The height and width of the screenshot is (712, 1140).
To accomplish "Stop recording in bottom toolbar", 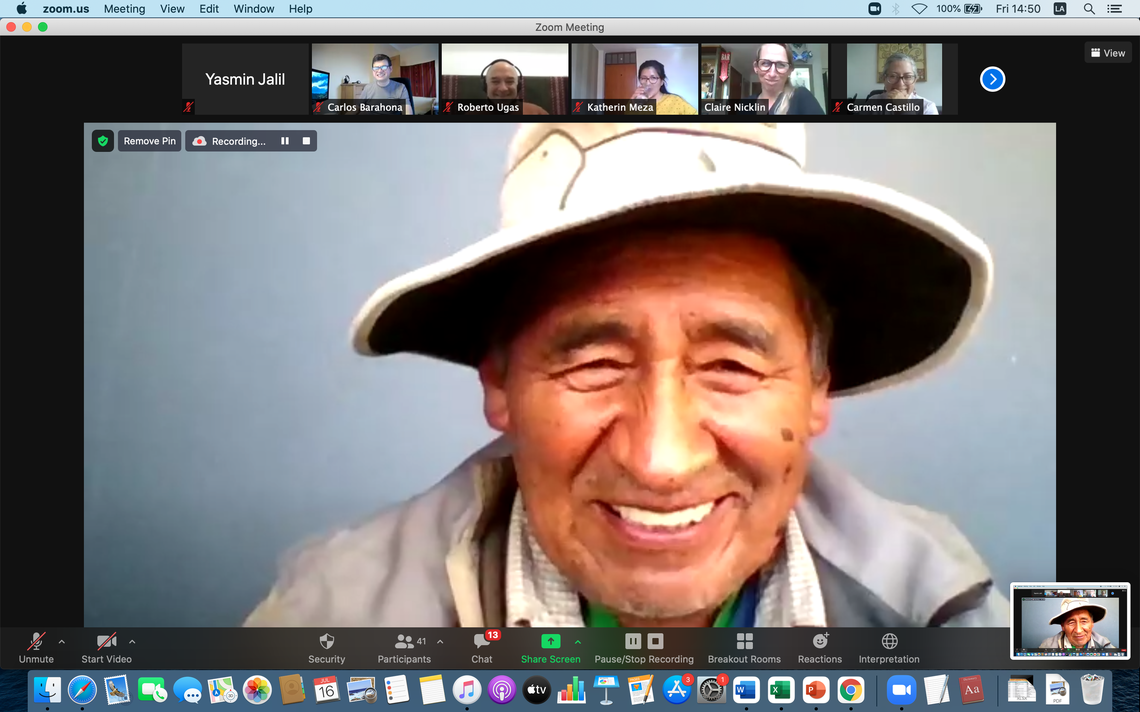I will pyautogui.click(x=655, y=641).
